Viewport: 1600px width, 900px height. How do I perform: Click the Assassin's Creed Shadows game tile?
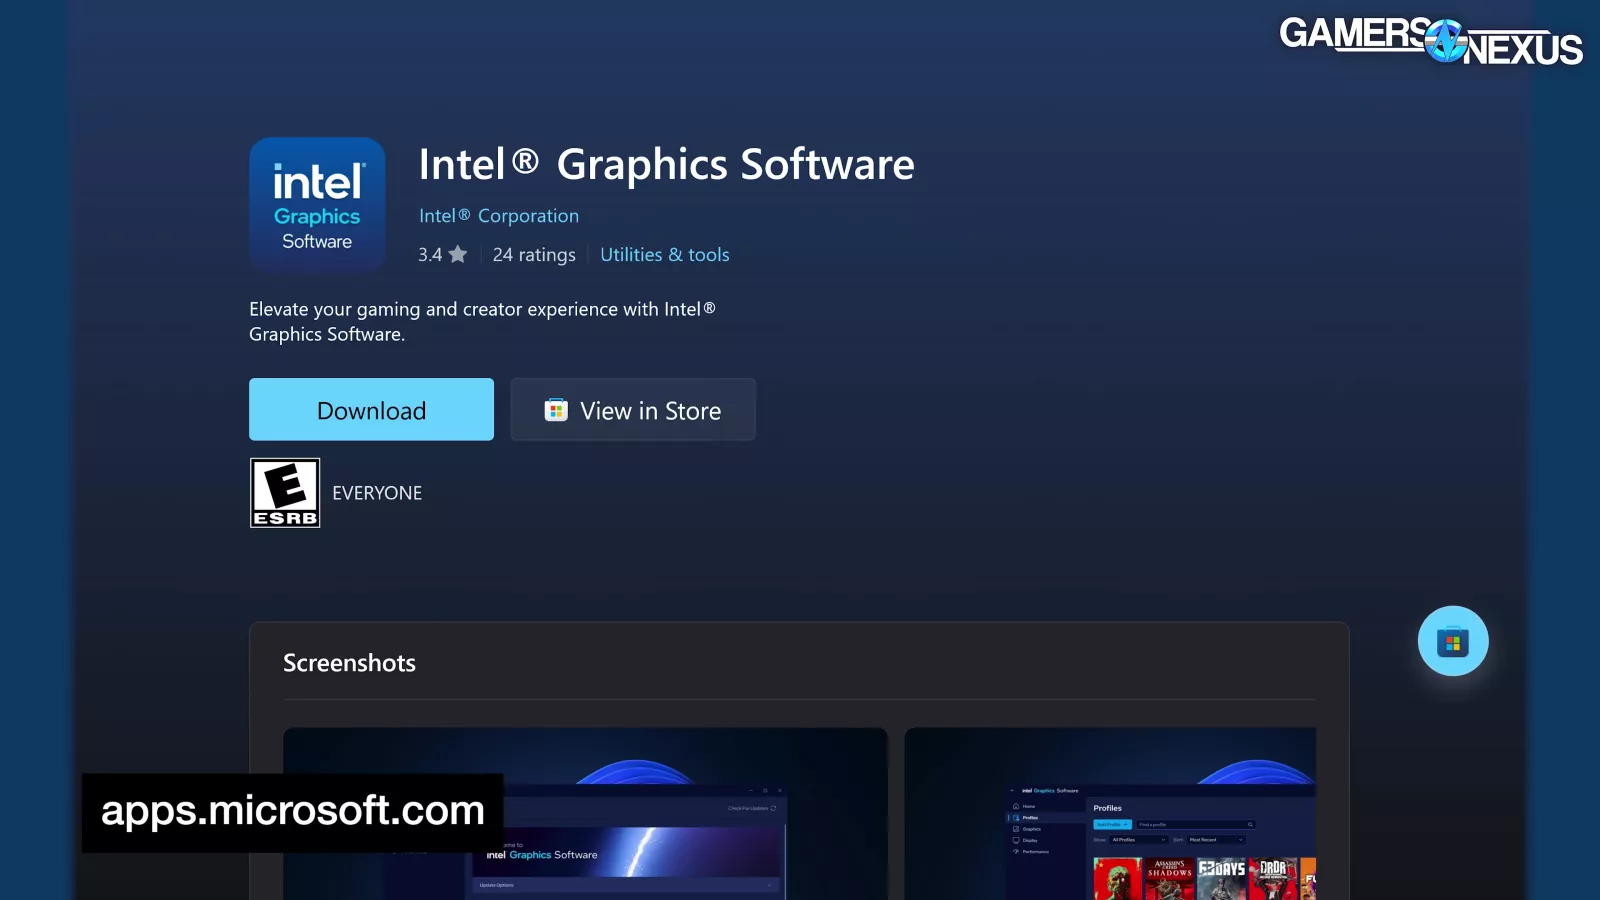coord(1169,878)
